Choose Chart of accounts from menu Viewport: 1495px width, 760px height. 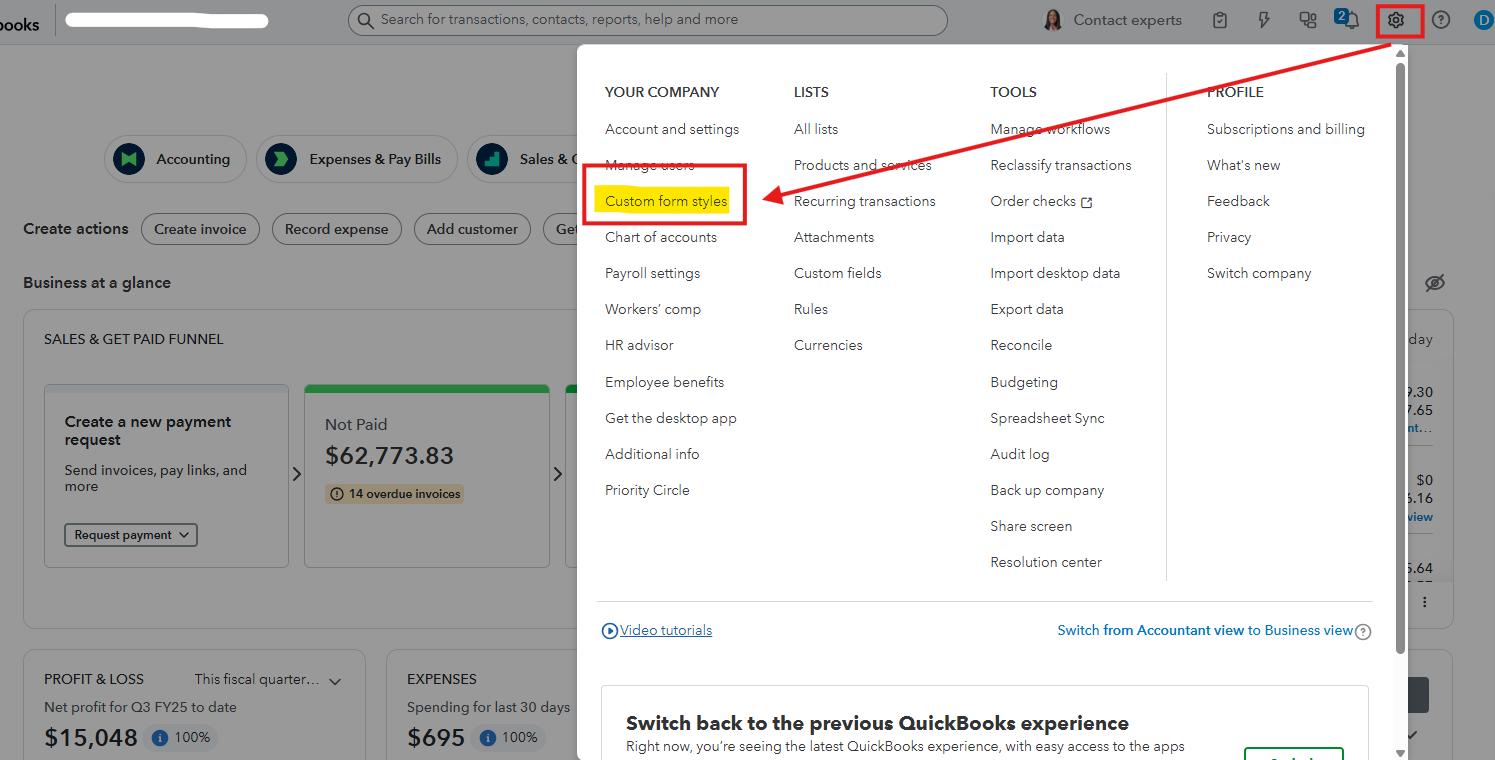661,237
